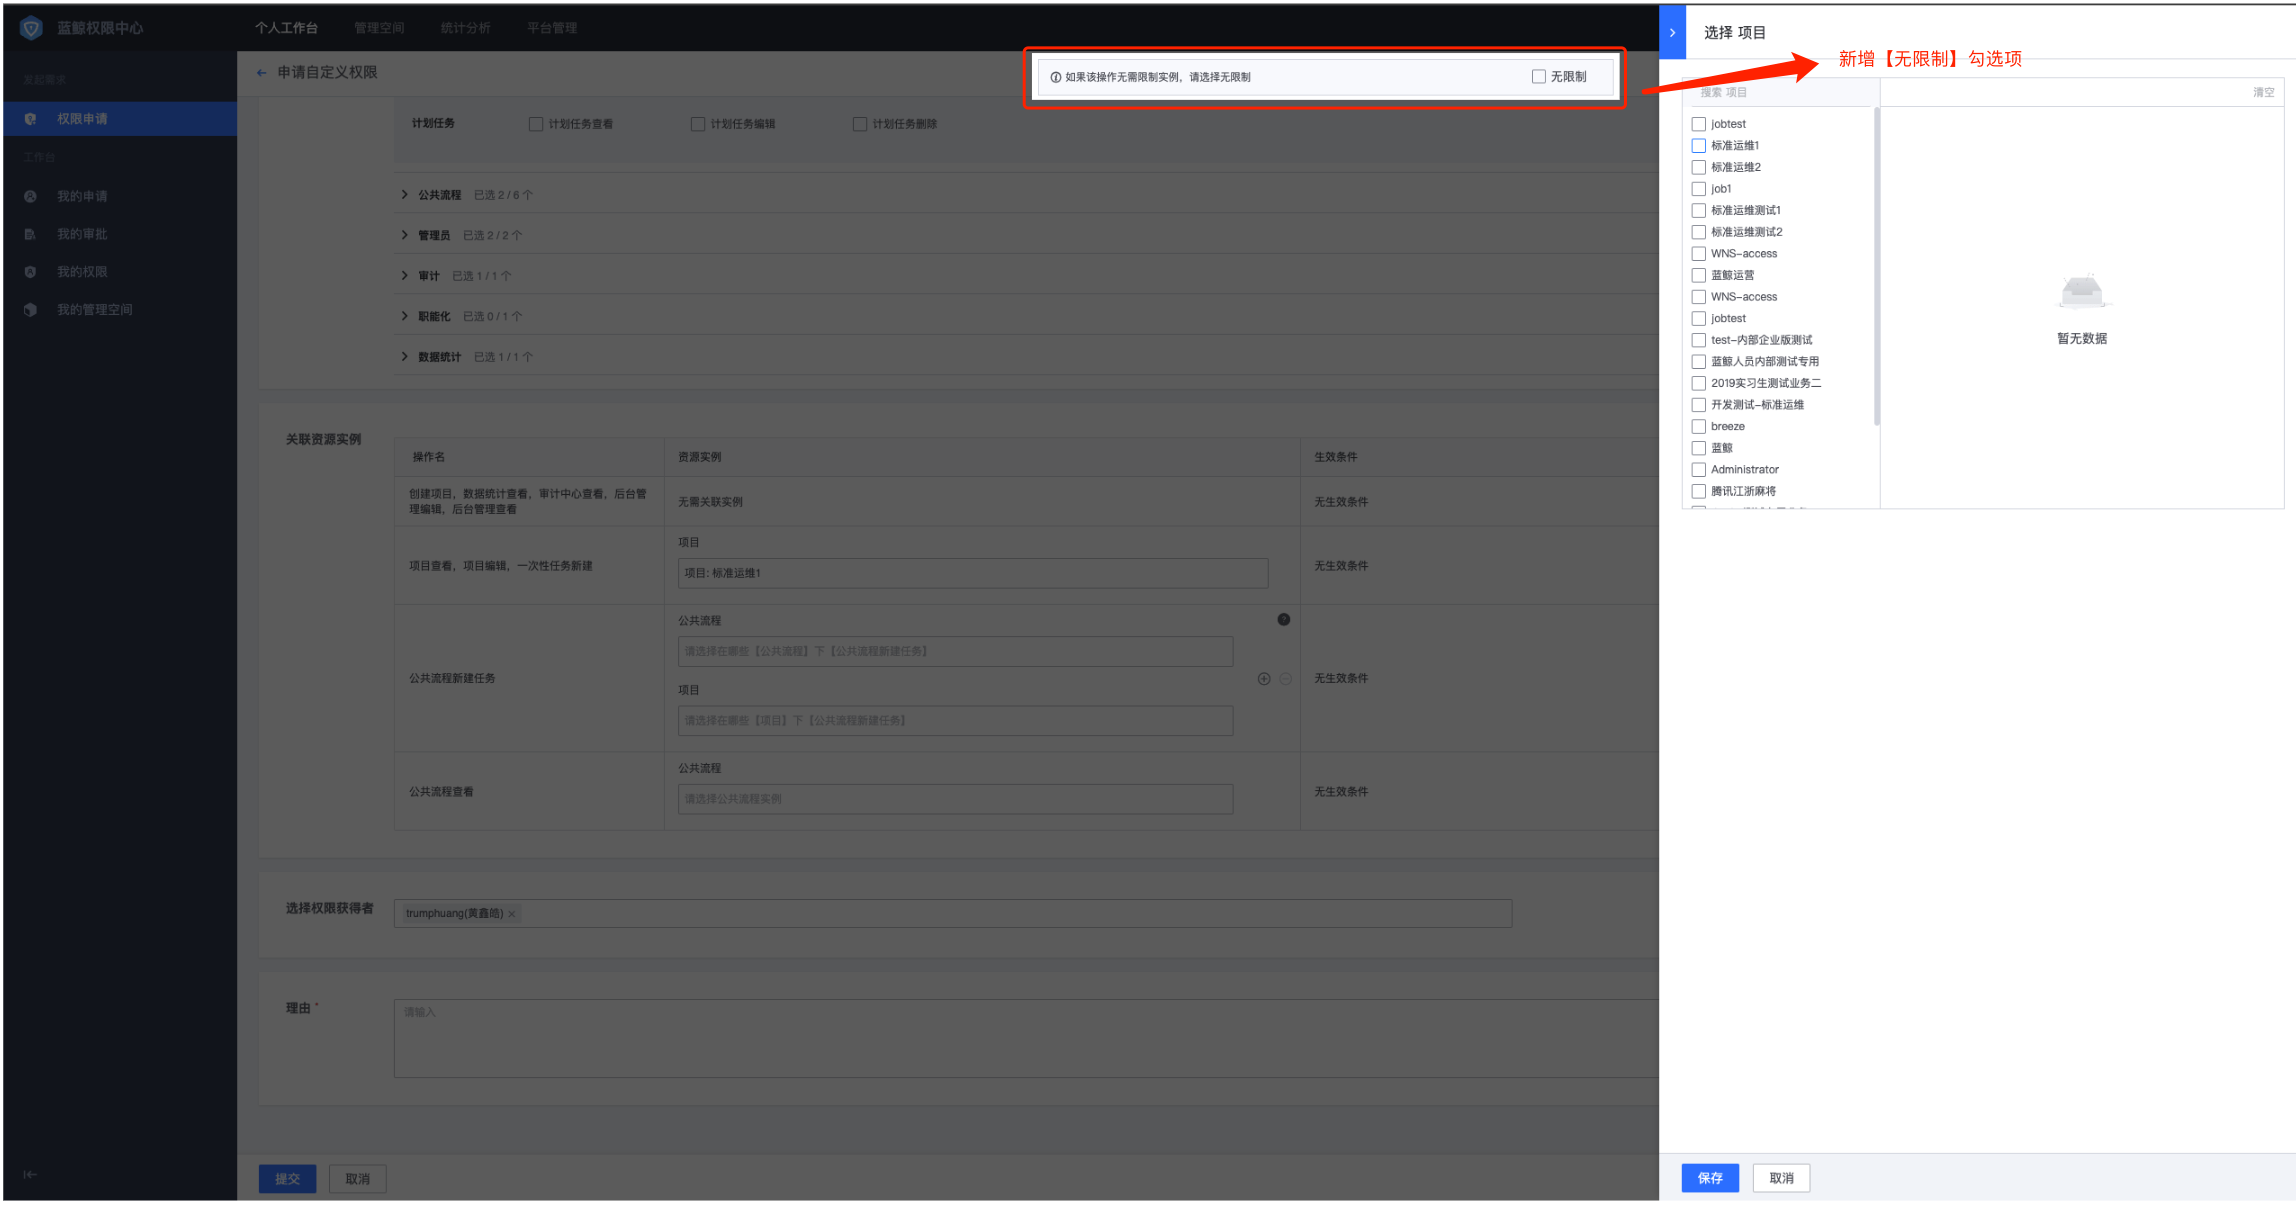Switch to the 管理空间 tab
Screen dimensions: 2296x1214
coord(379,28)
